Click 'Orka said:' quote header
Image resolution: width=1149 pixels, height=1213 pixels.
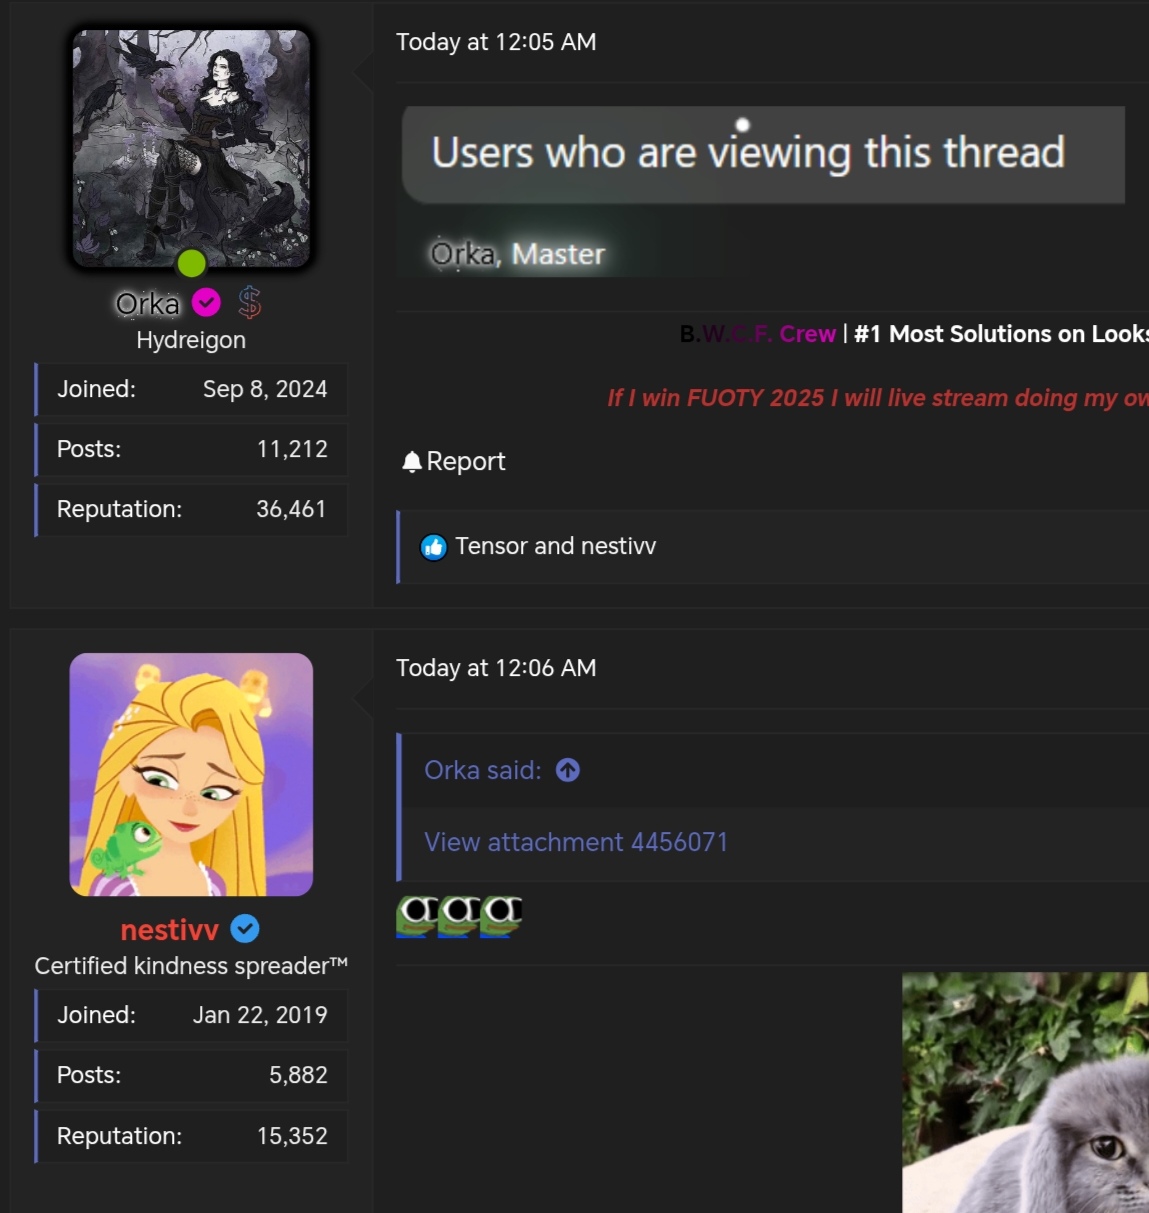coord(482,770)
